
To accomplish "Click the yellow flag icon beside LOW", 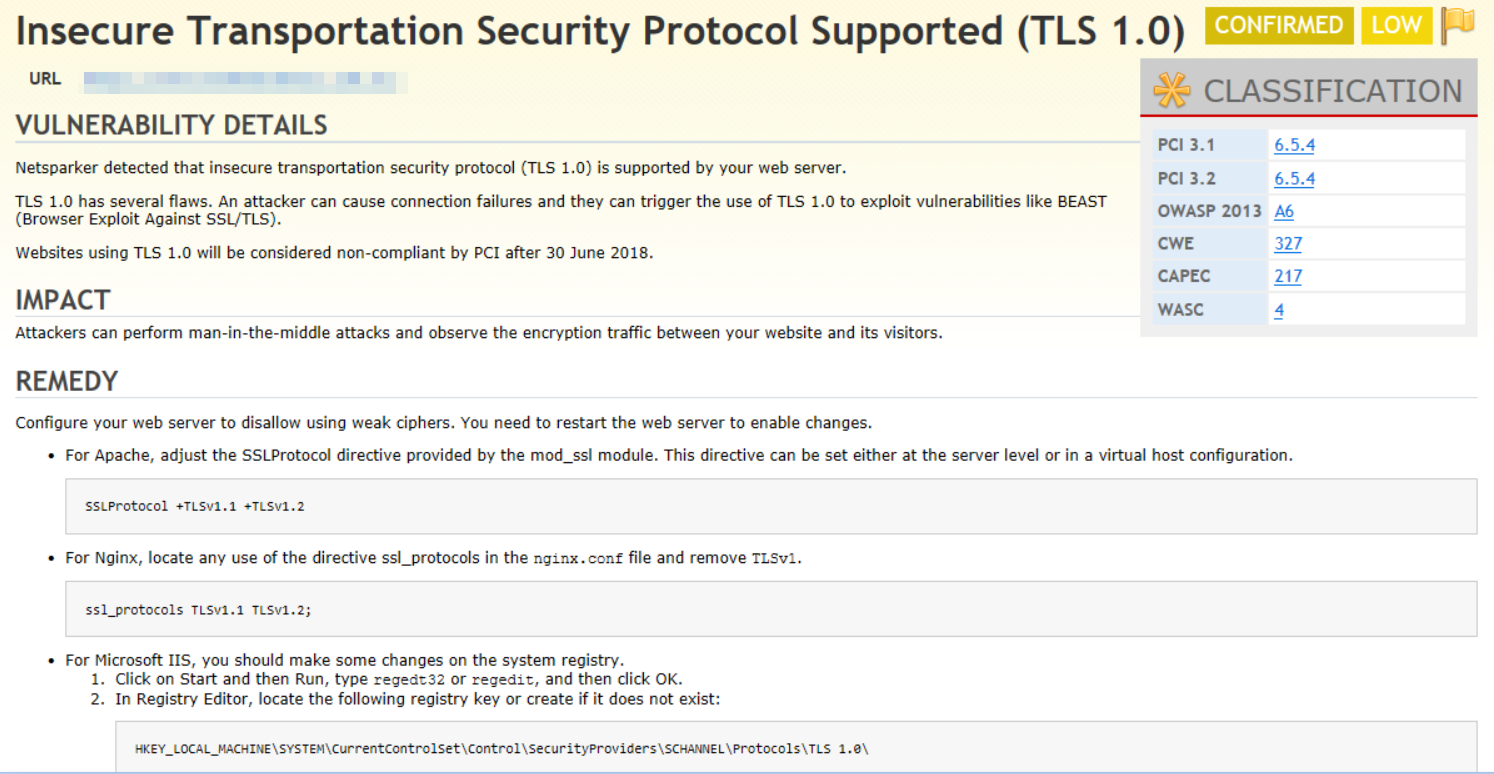I will coord(1458,25).
